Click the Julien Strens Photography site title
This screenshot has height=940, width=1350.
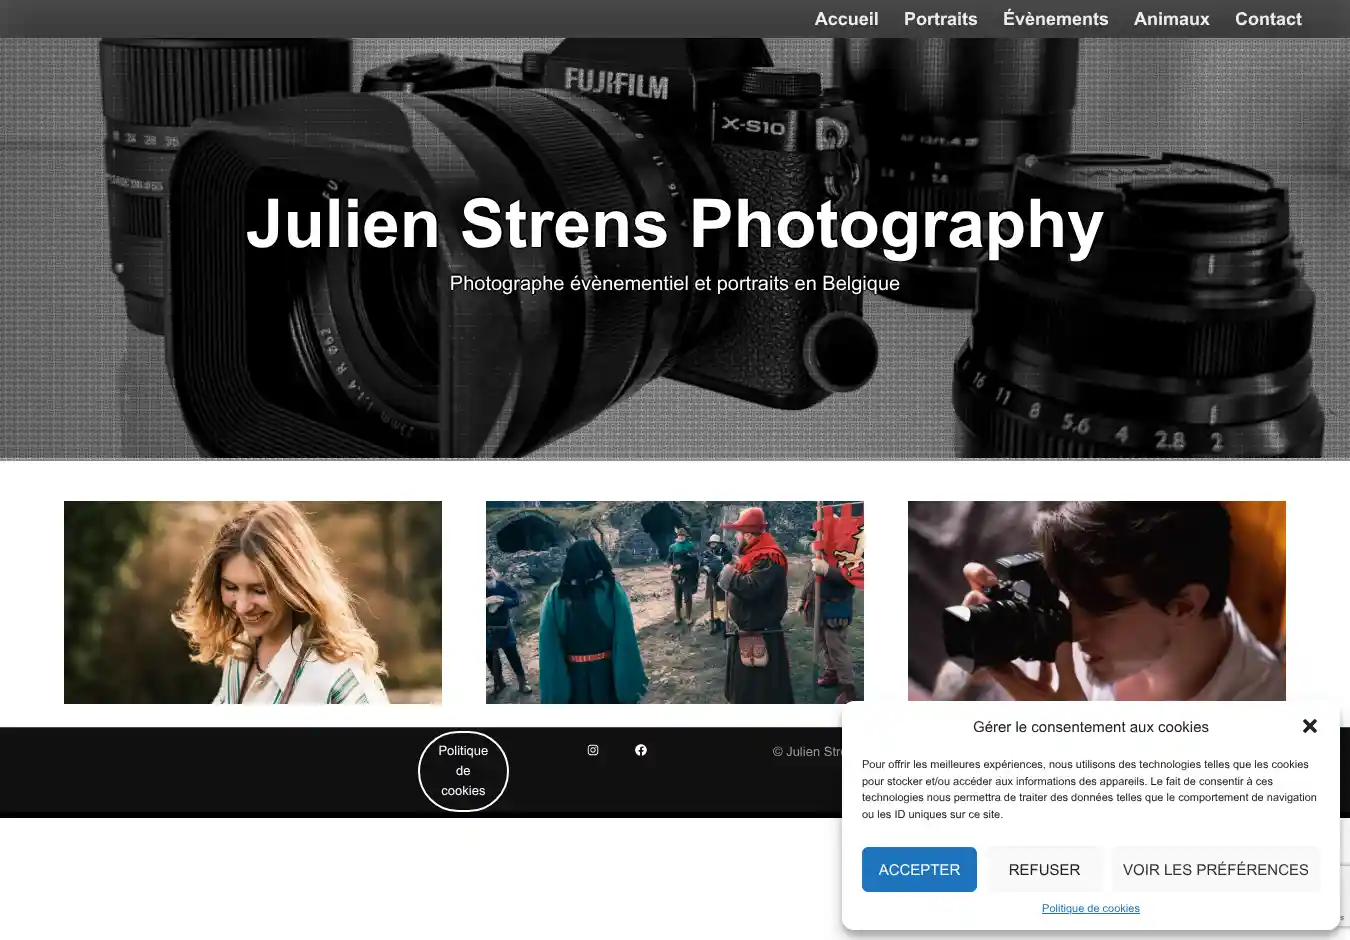(675, 223)
